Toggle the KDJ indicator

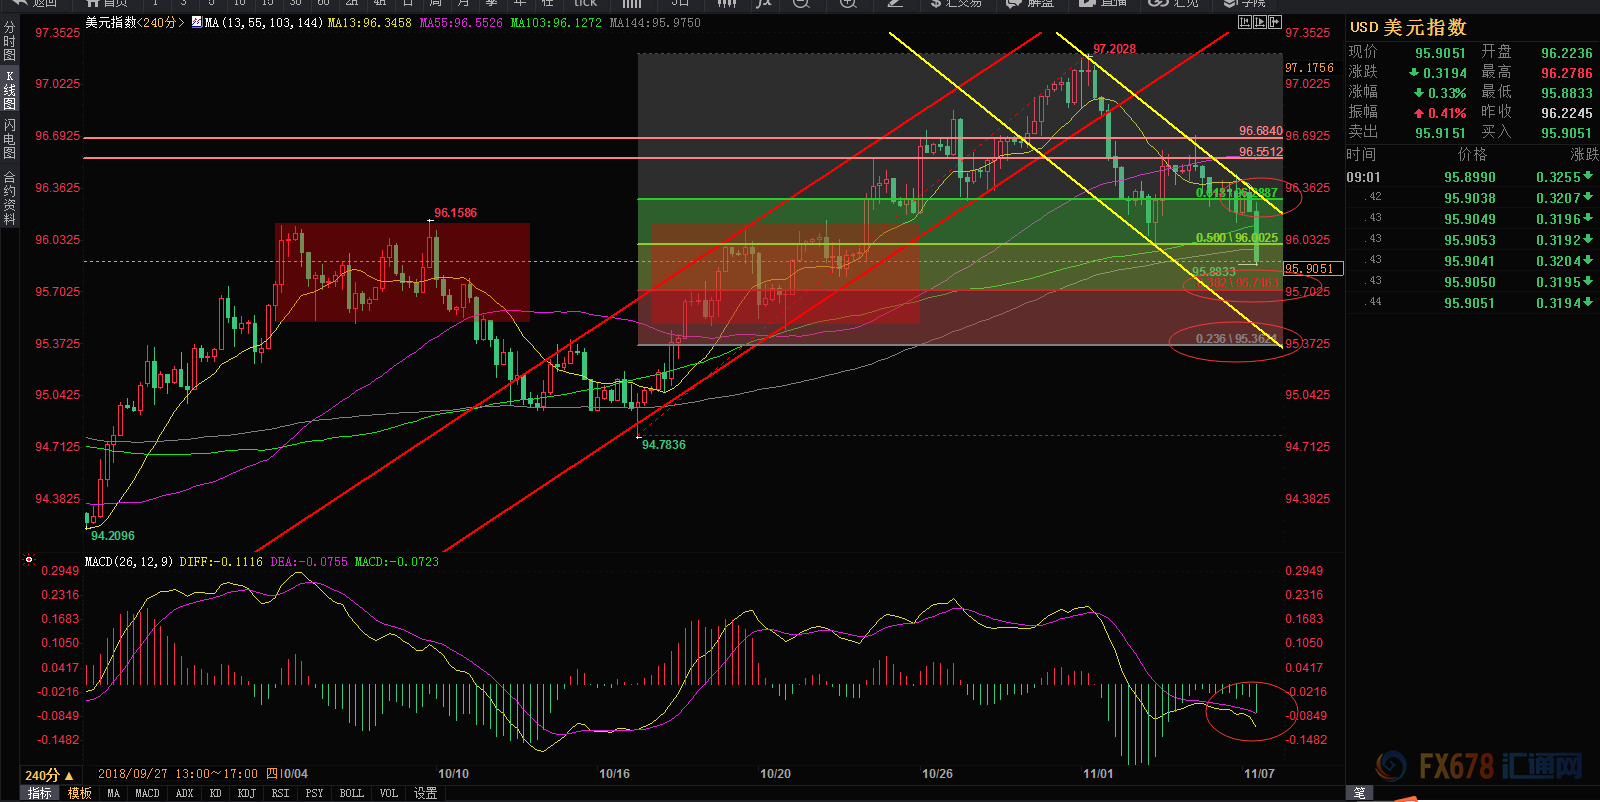[246, 793]
